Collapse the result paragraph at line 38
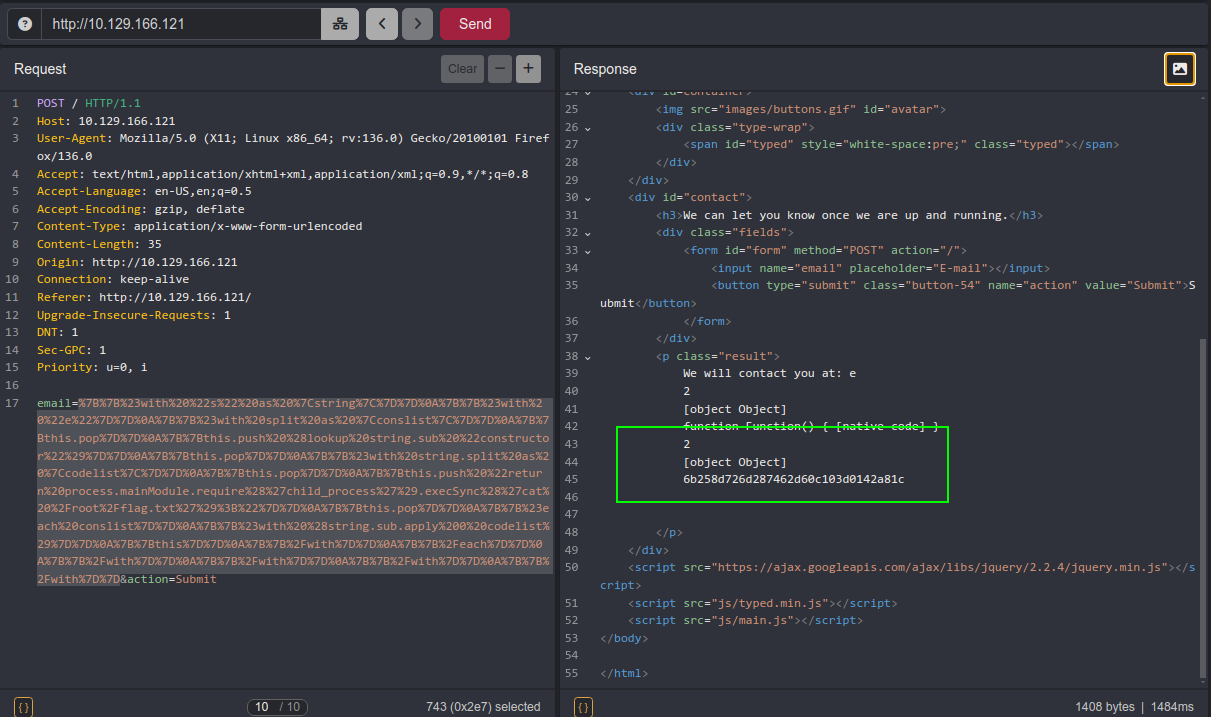1211x717 pixels. [587, 357]
